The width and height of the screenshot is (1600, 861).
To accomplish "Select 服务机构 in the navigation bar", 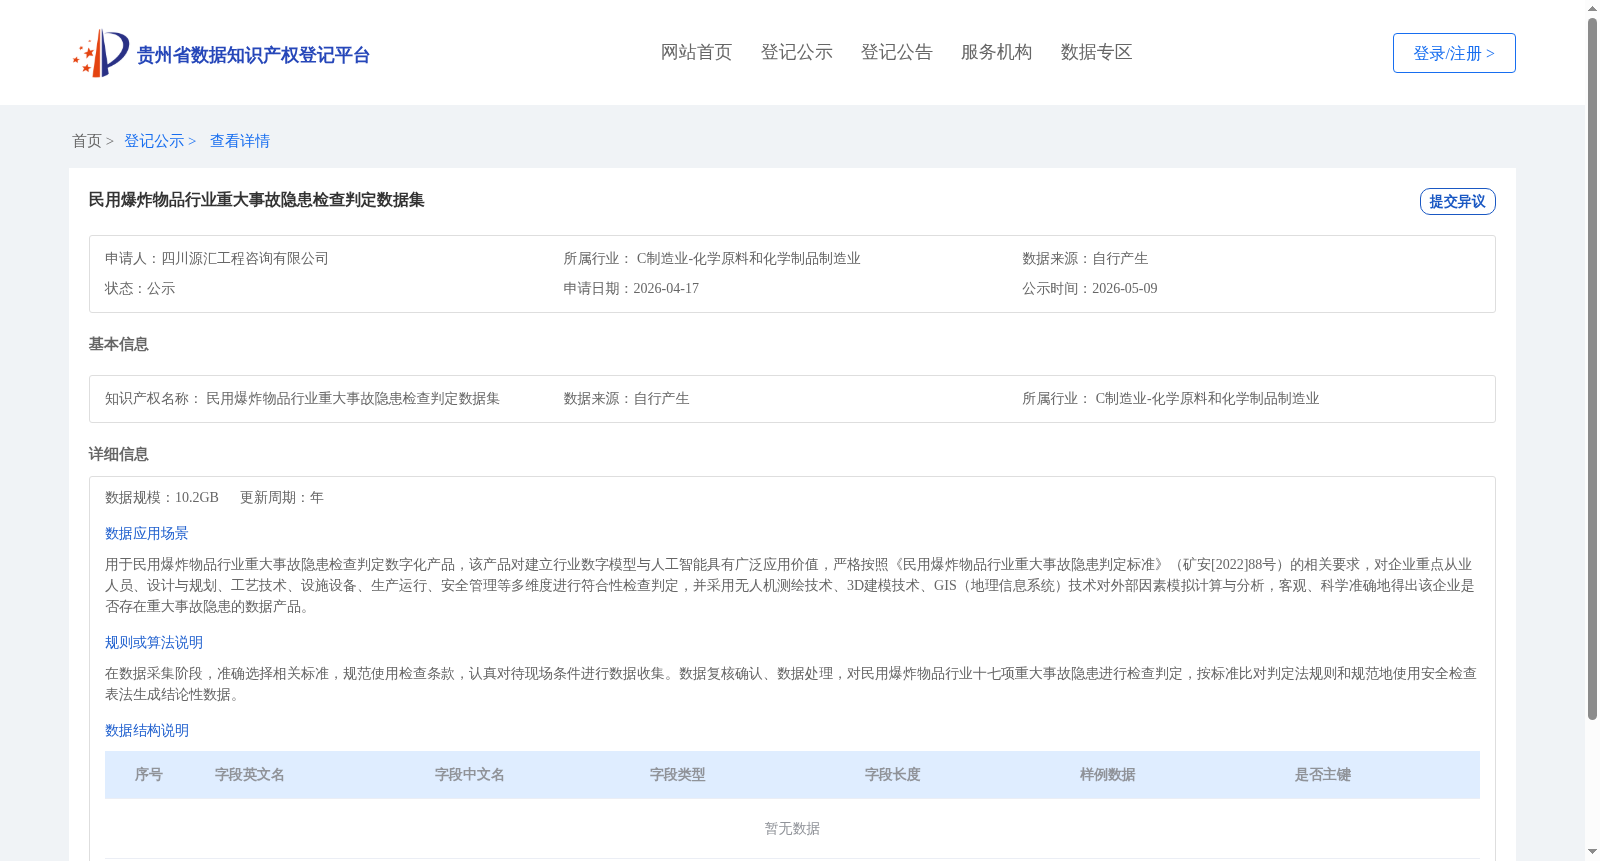I will (996, 52).
